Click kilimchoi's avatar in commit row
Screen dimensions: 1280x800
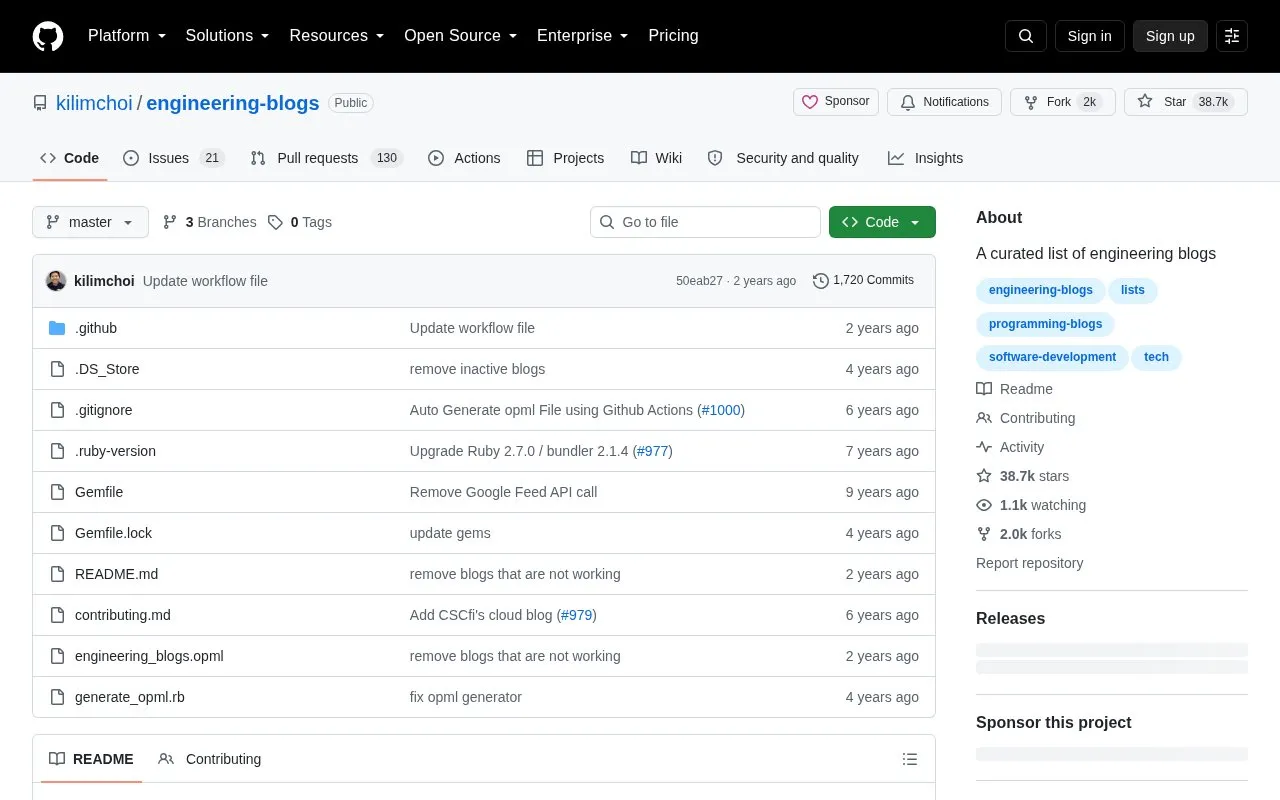[56, 281]
